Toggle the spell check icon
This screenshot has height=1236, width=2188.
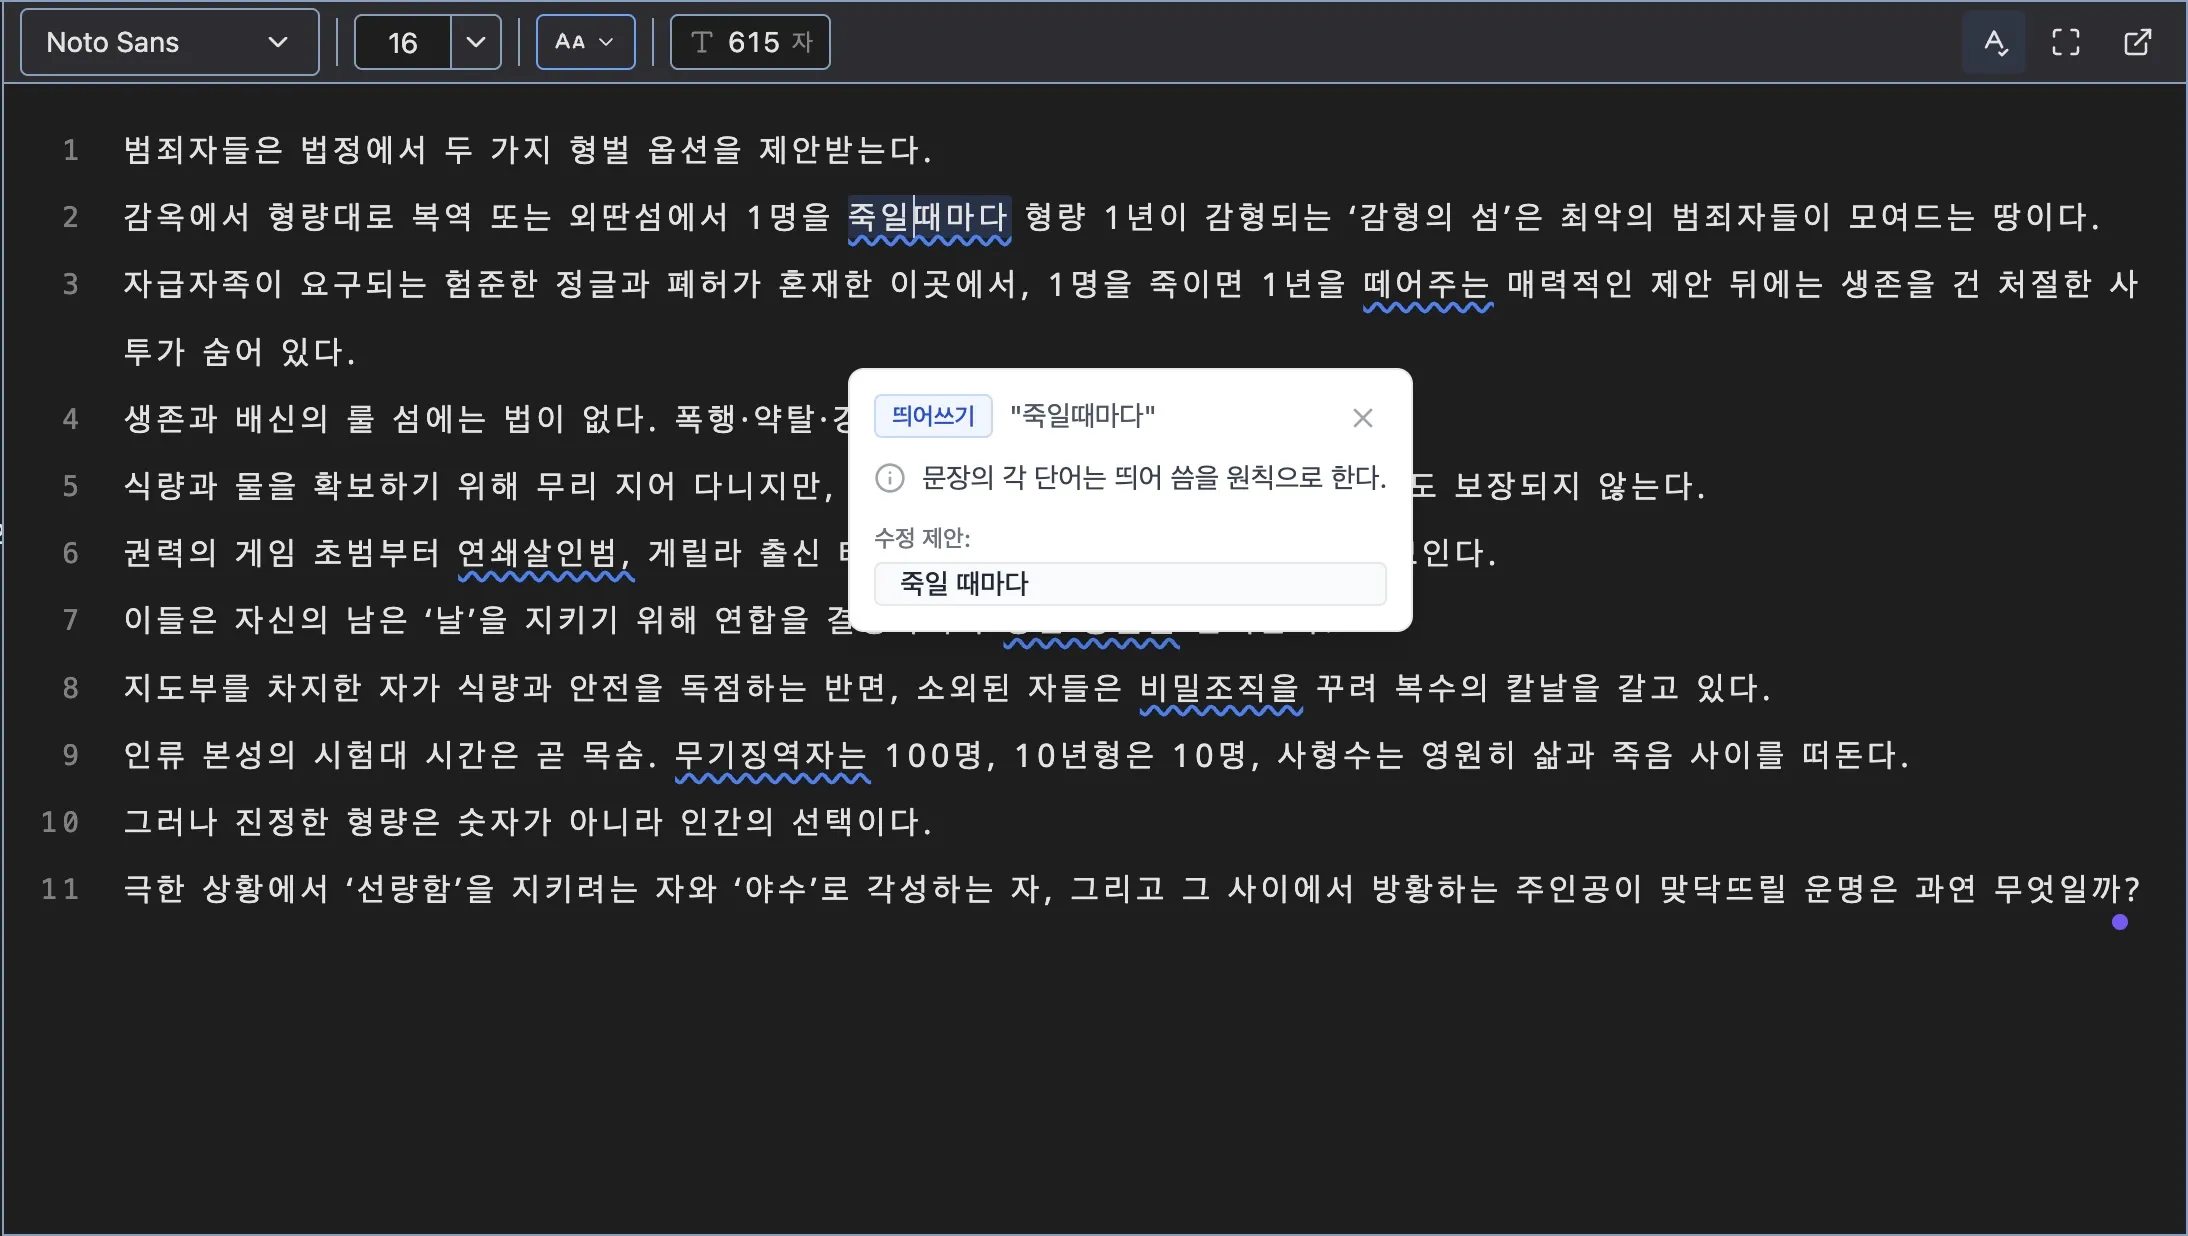1994,42
